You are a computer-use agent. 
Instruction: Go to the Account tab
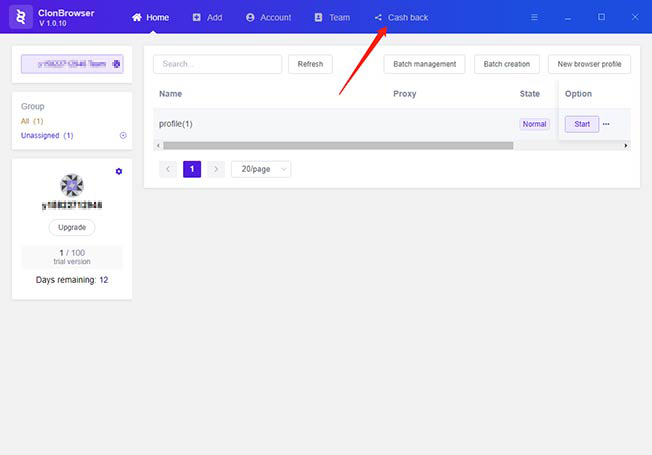[269, 17]
